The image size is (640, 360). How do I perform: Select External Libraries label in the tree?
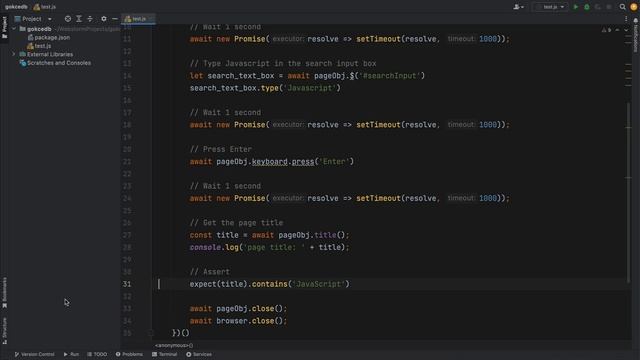pyautogui.click(x=50, y=54)
